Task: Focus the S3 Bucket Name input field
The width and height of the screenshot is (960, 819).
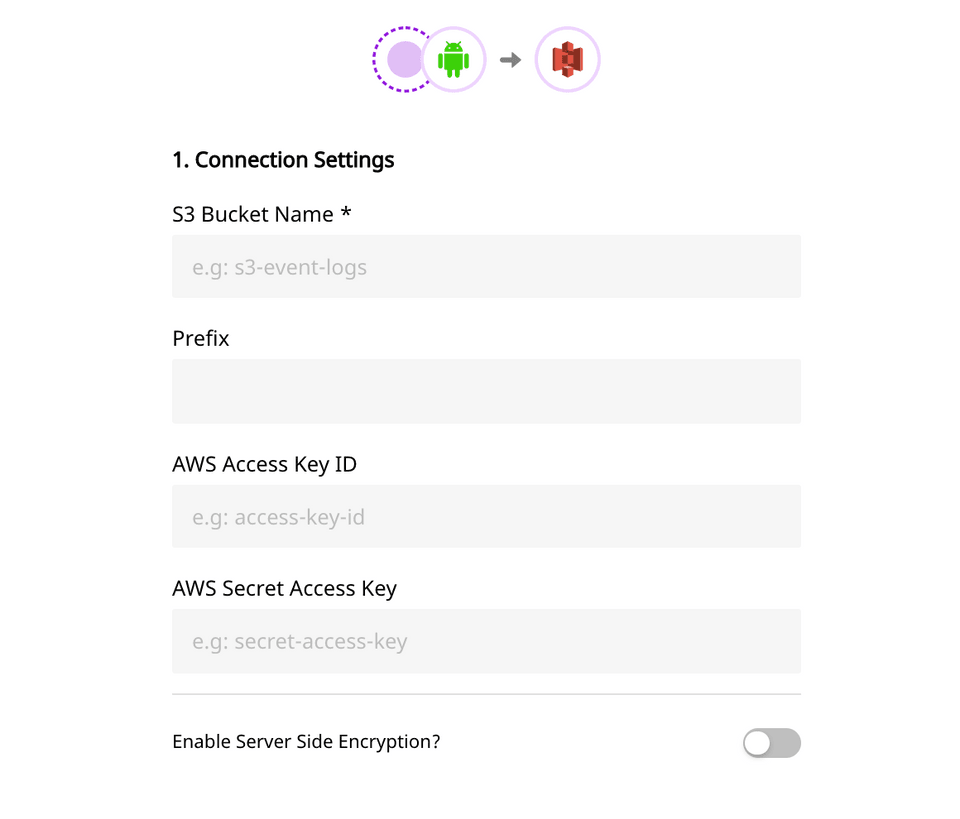Action: point(486,267)
